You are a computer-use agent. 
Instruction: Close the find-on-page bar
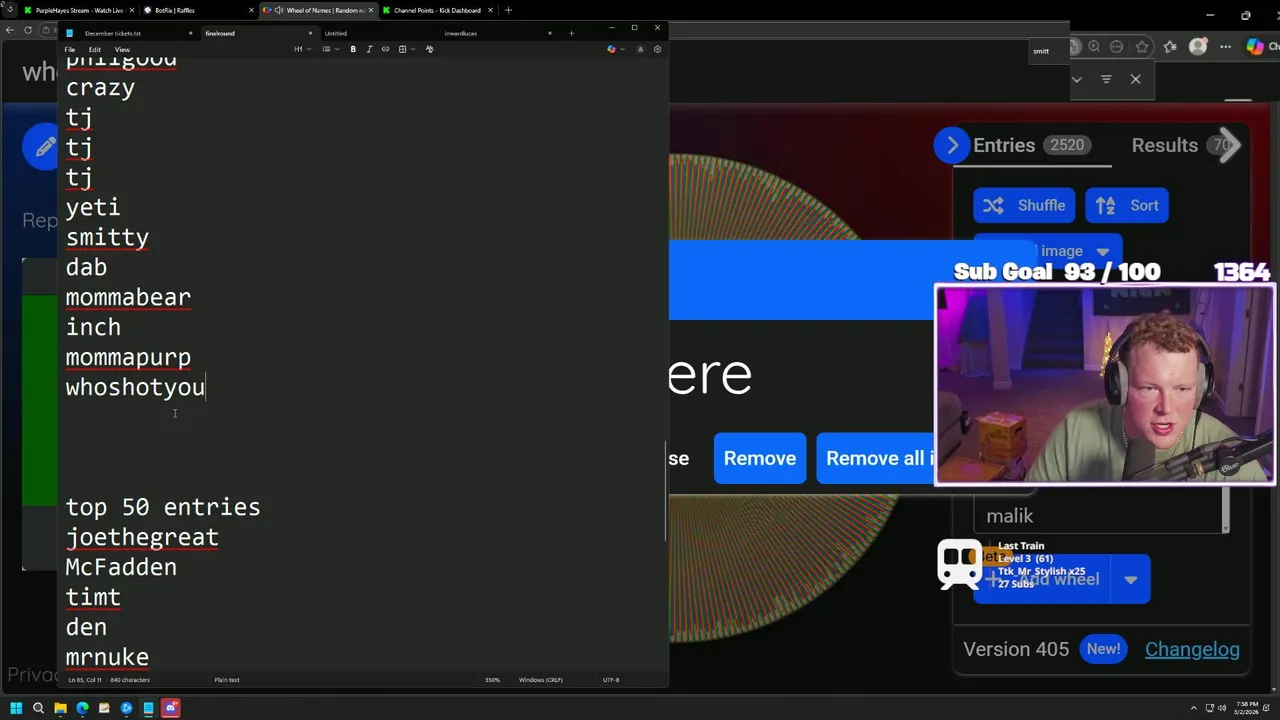click(x=1135, y=79)
